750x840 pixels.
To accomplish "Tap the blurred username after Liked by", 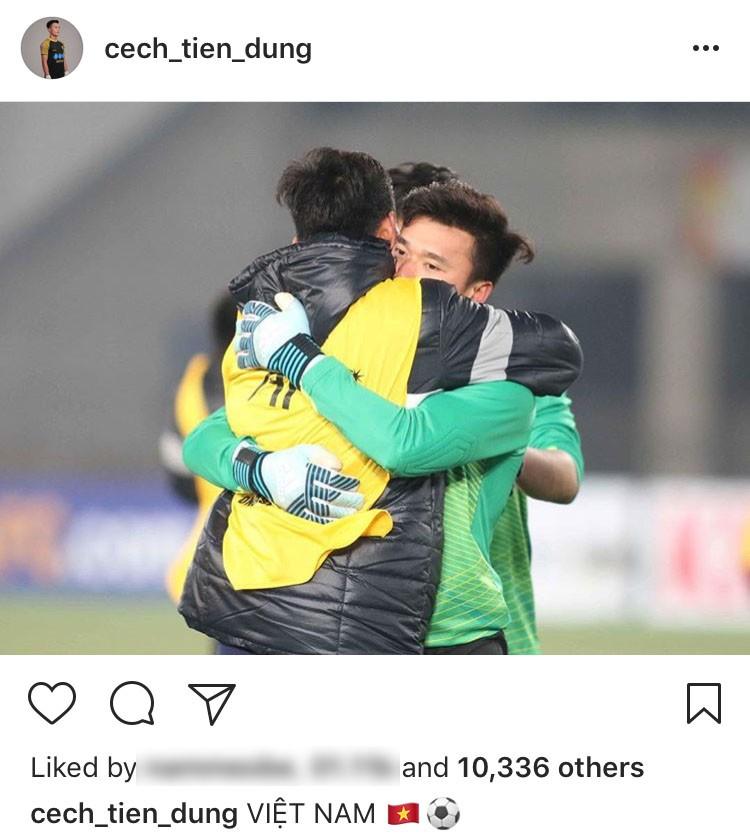I will pos(268,768).
